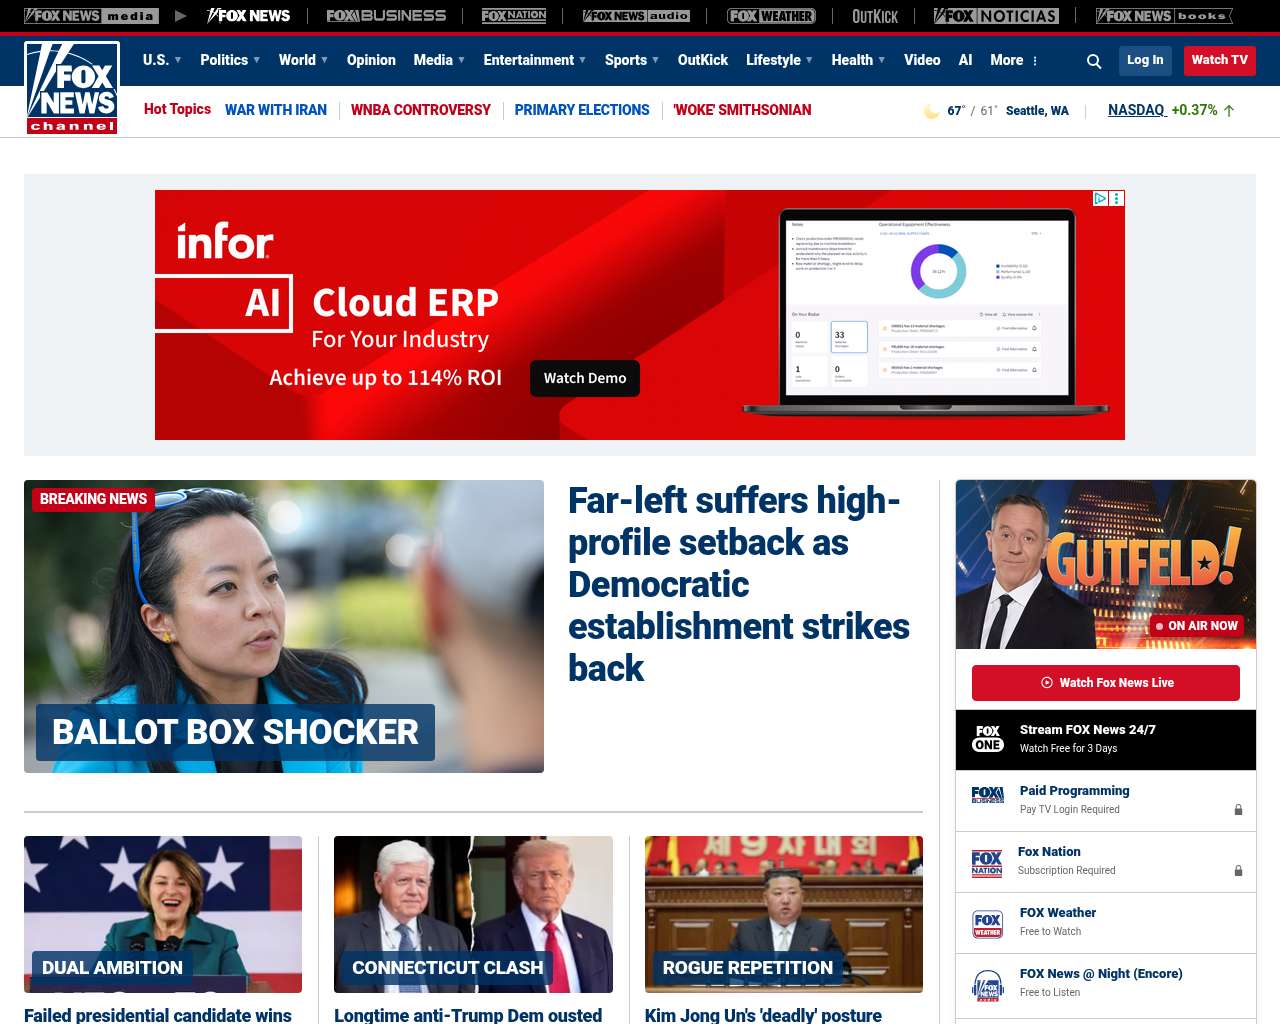
Task: Click the lock icon on Fox Nation row
Action: (x=1238, y=871)
